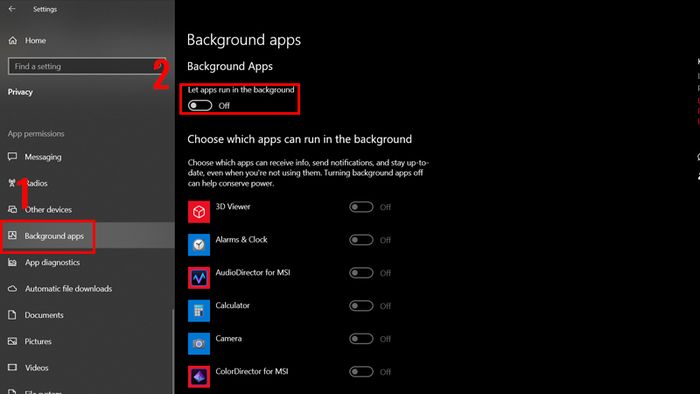Click the sidebar vertical scrollbar
The image size is (700, 394).
point(173,350)
